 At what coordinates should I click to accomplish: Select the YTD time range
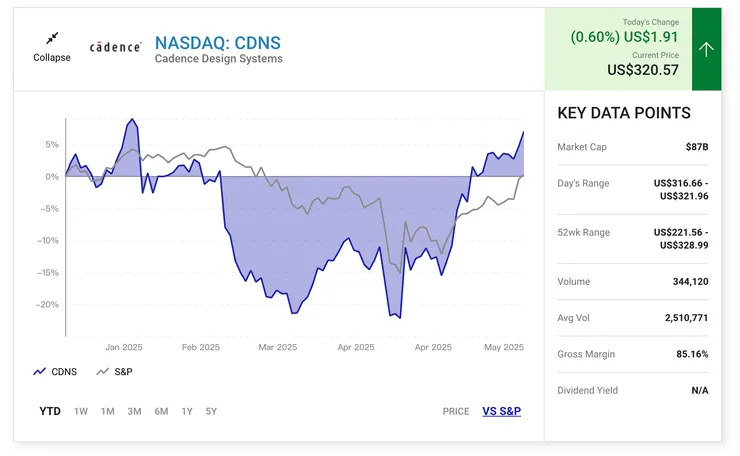[50, 411]
